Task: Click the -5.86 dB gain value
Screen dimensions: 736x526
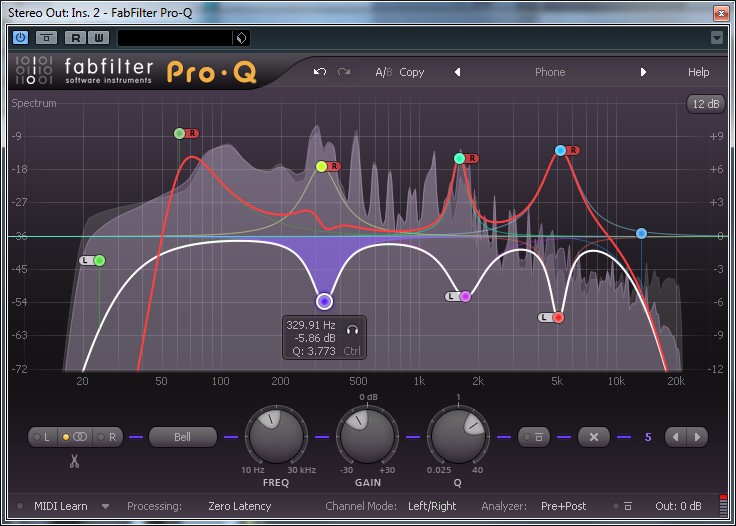Action: [x=314, y=338]
